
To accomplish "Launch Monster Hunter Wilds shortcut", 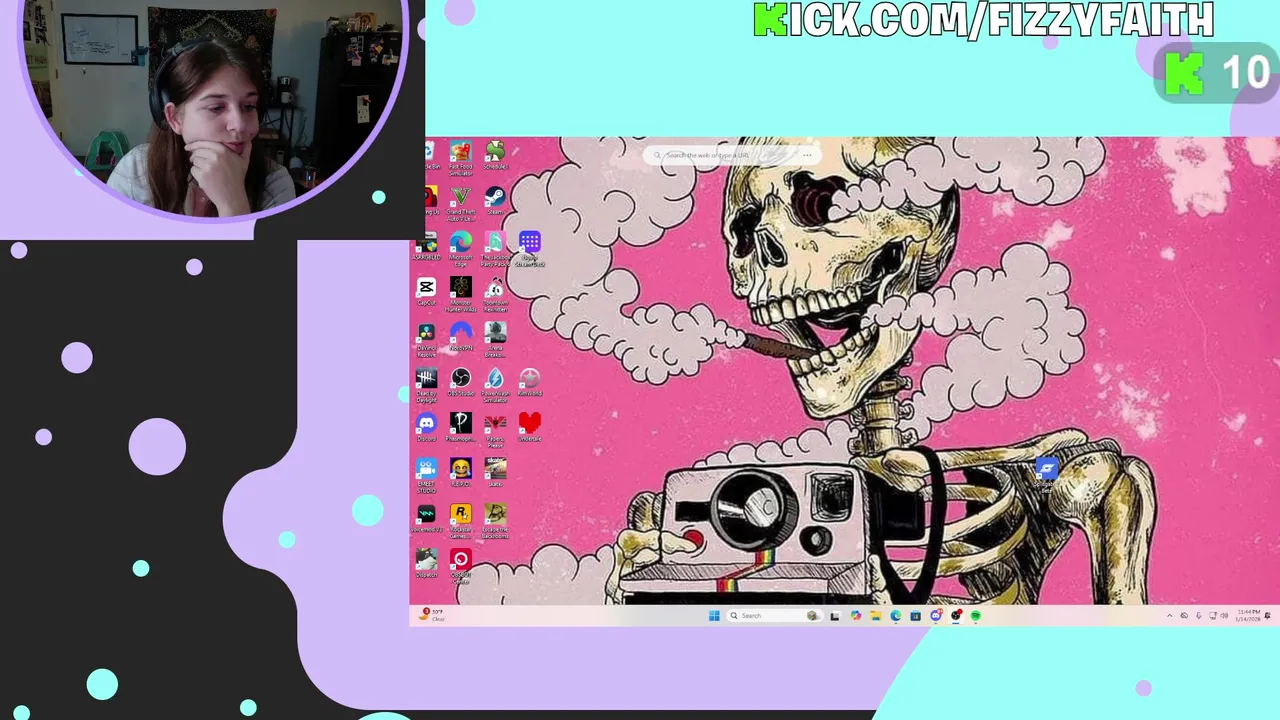I will pyautogui.click(x=460, y=295).
